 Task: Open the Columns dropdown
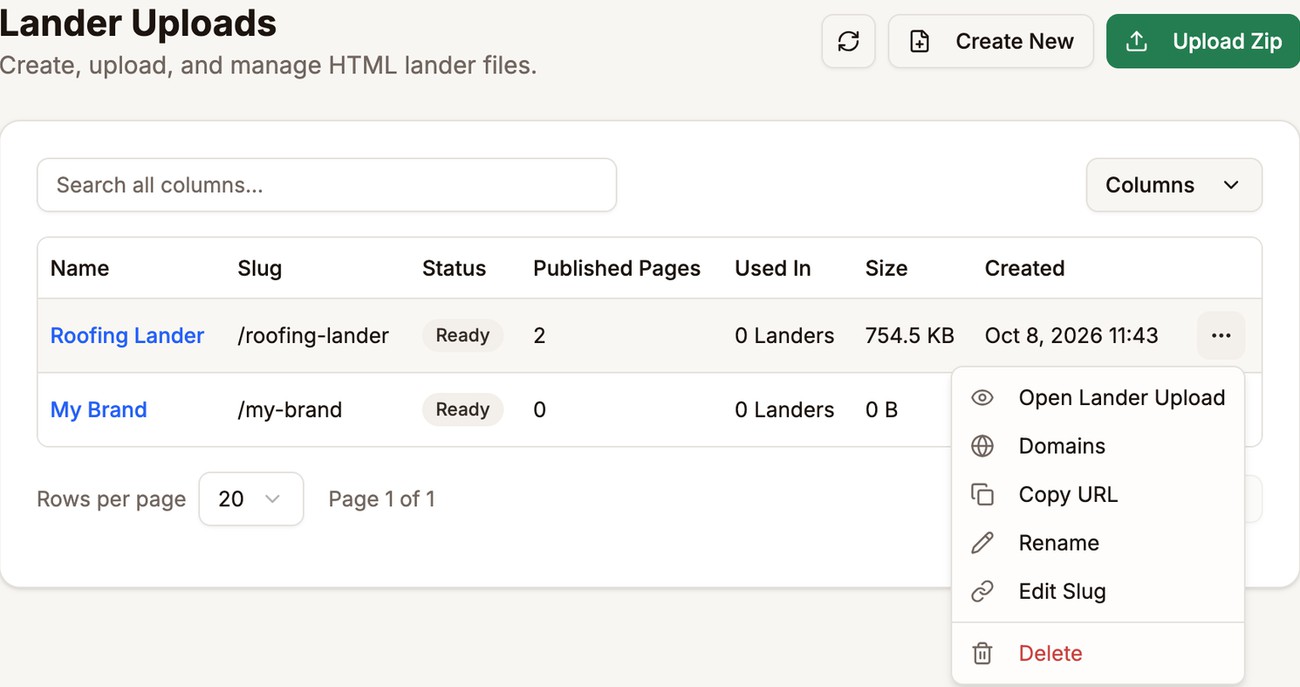[x=1174, y=185]
